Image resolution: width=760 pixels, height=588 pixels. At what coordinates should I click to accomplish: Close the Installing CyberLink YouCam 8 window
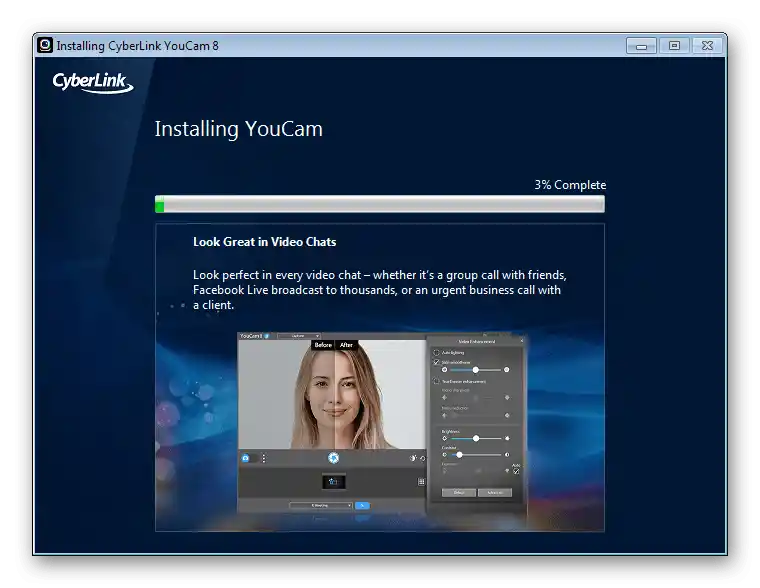(707, 46)
